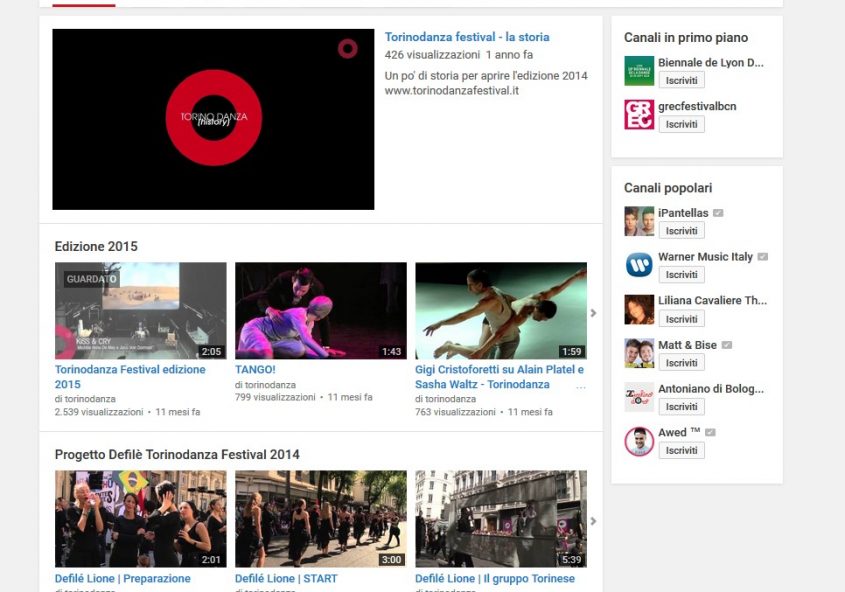Click 799 visualizzazioni text

[x=275, y=397]
